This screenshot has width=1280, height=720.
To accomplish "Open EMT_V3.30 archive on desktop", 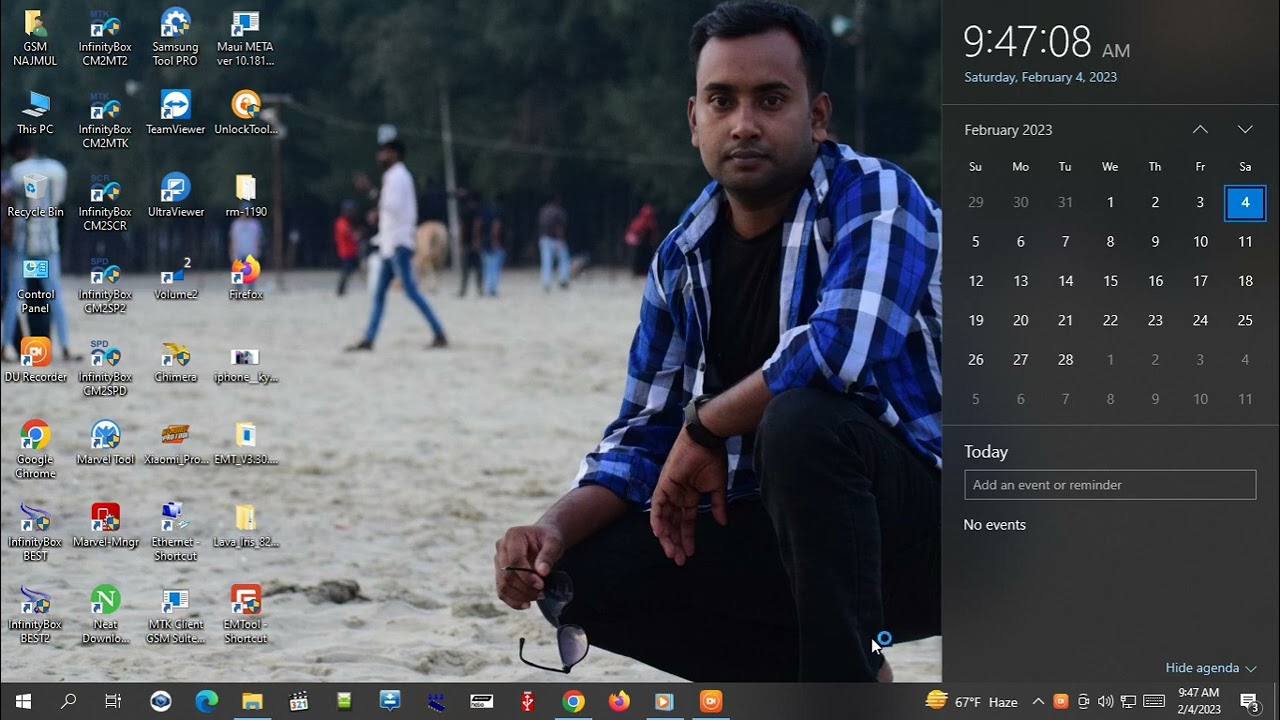I will (x=245, y=444).
